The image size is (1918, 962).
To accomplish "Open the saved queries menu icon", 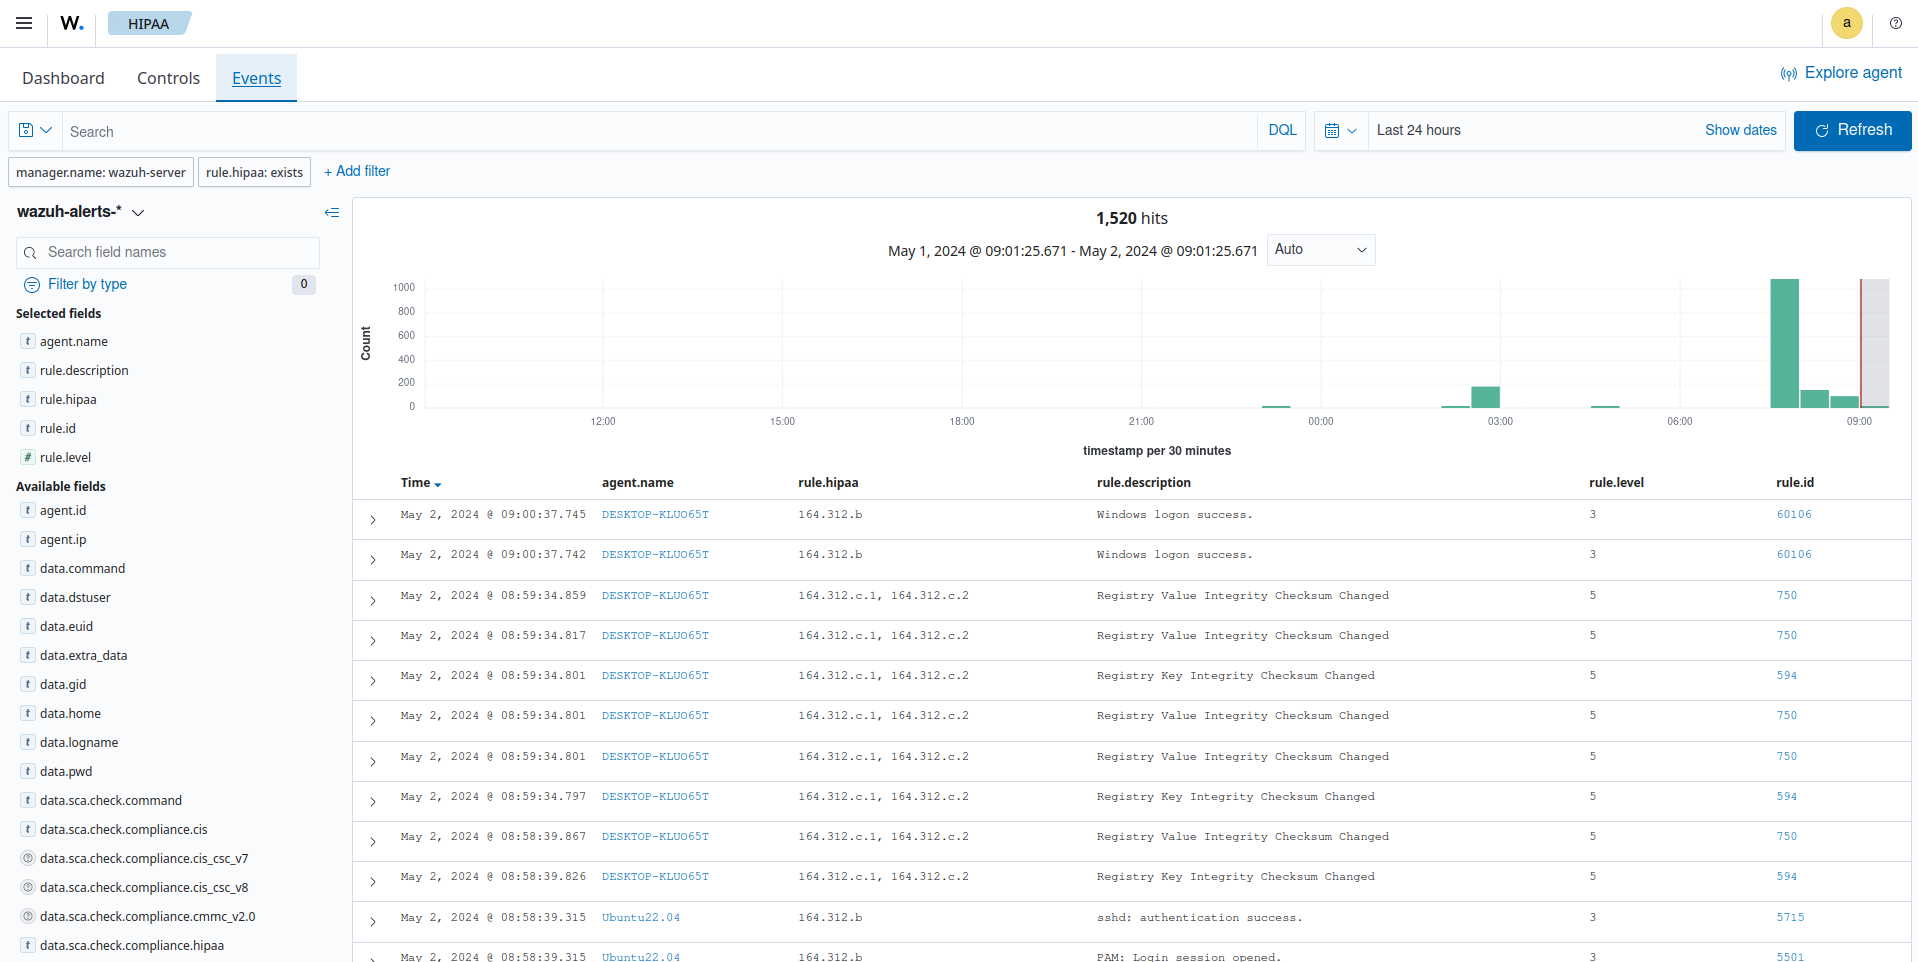I will (x=35, y=131).
